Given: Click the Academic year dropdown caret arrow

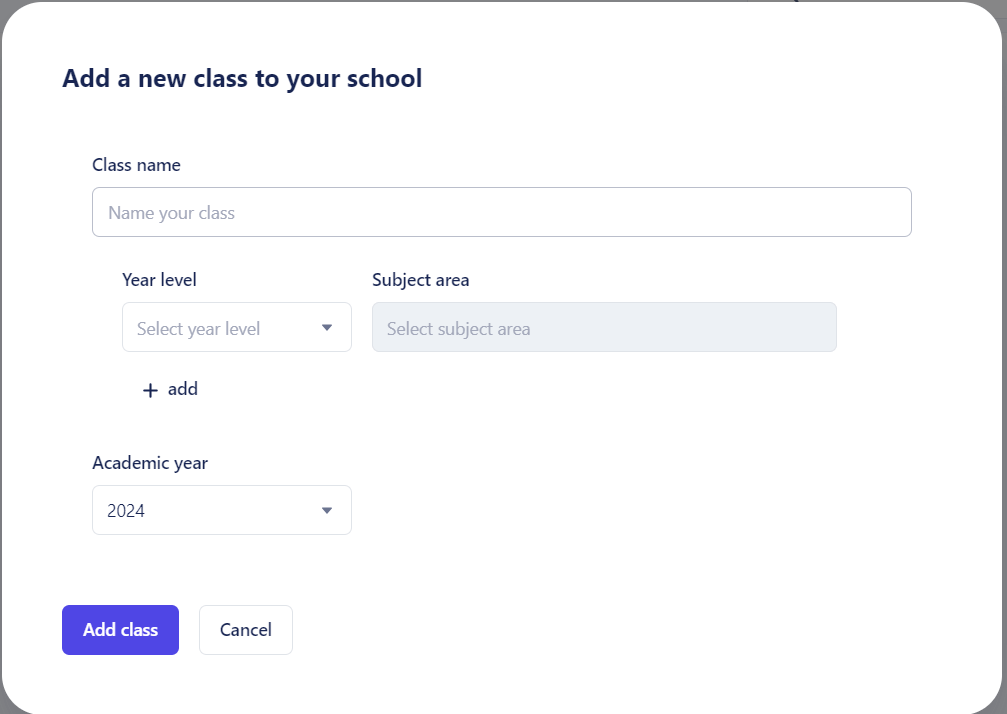Looking at the screenshot, I should tap(327, 510).
